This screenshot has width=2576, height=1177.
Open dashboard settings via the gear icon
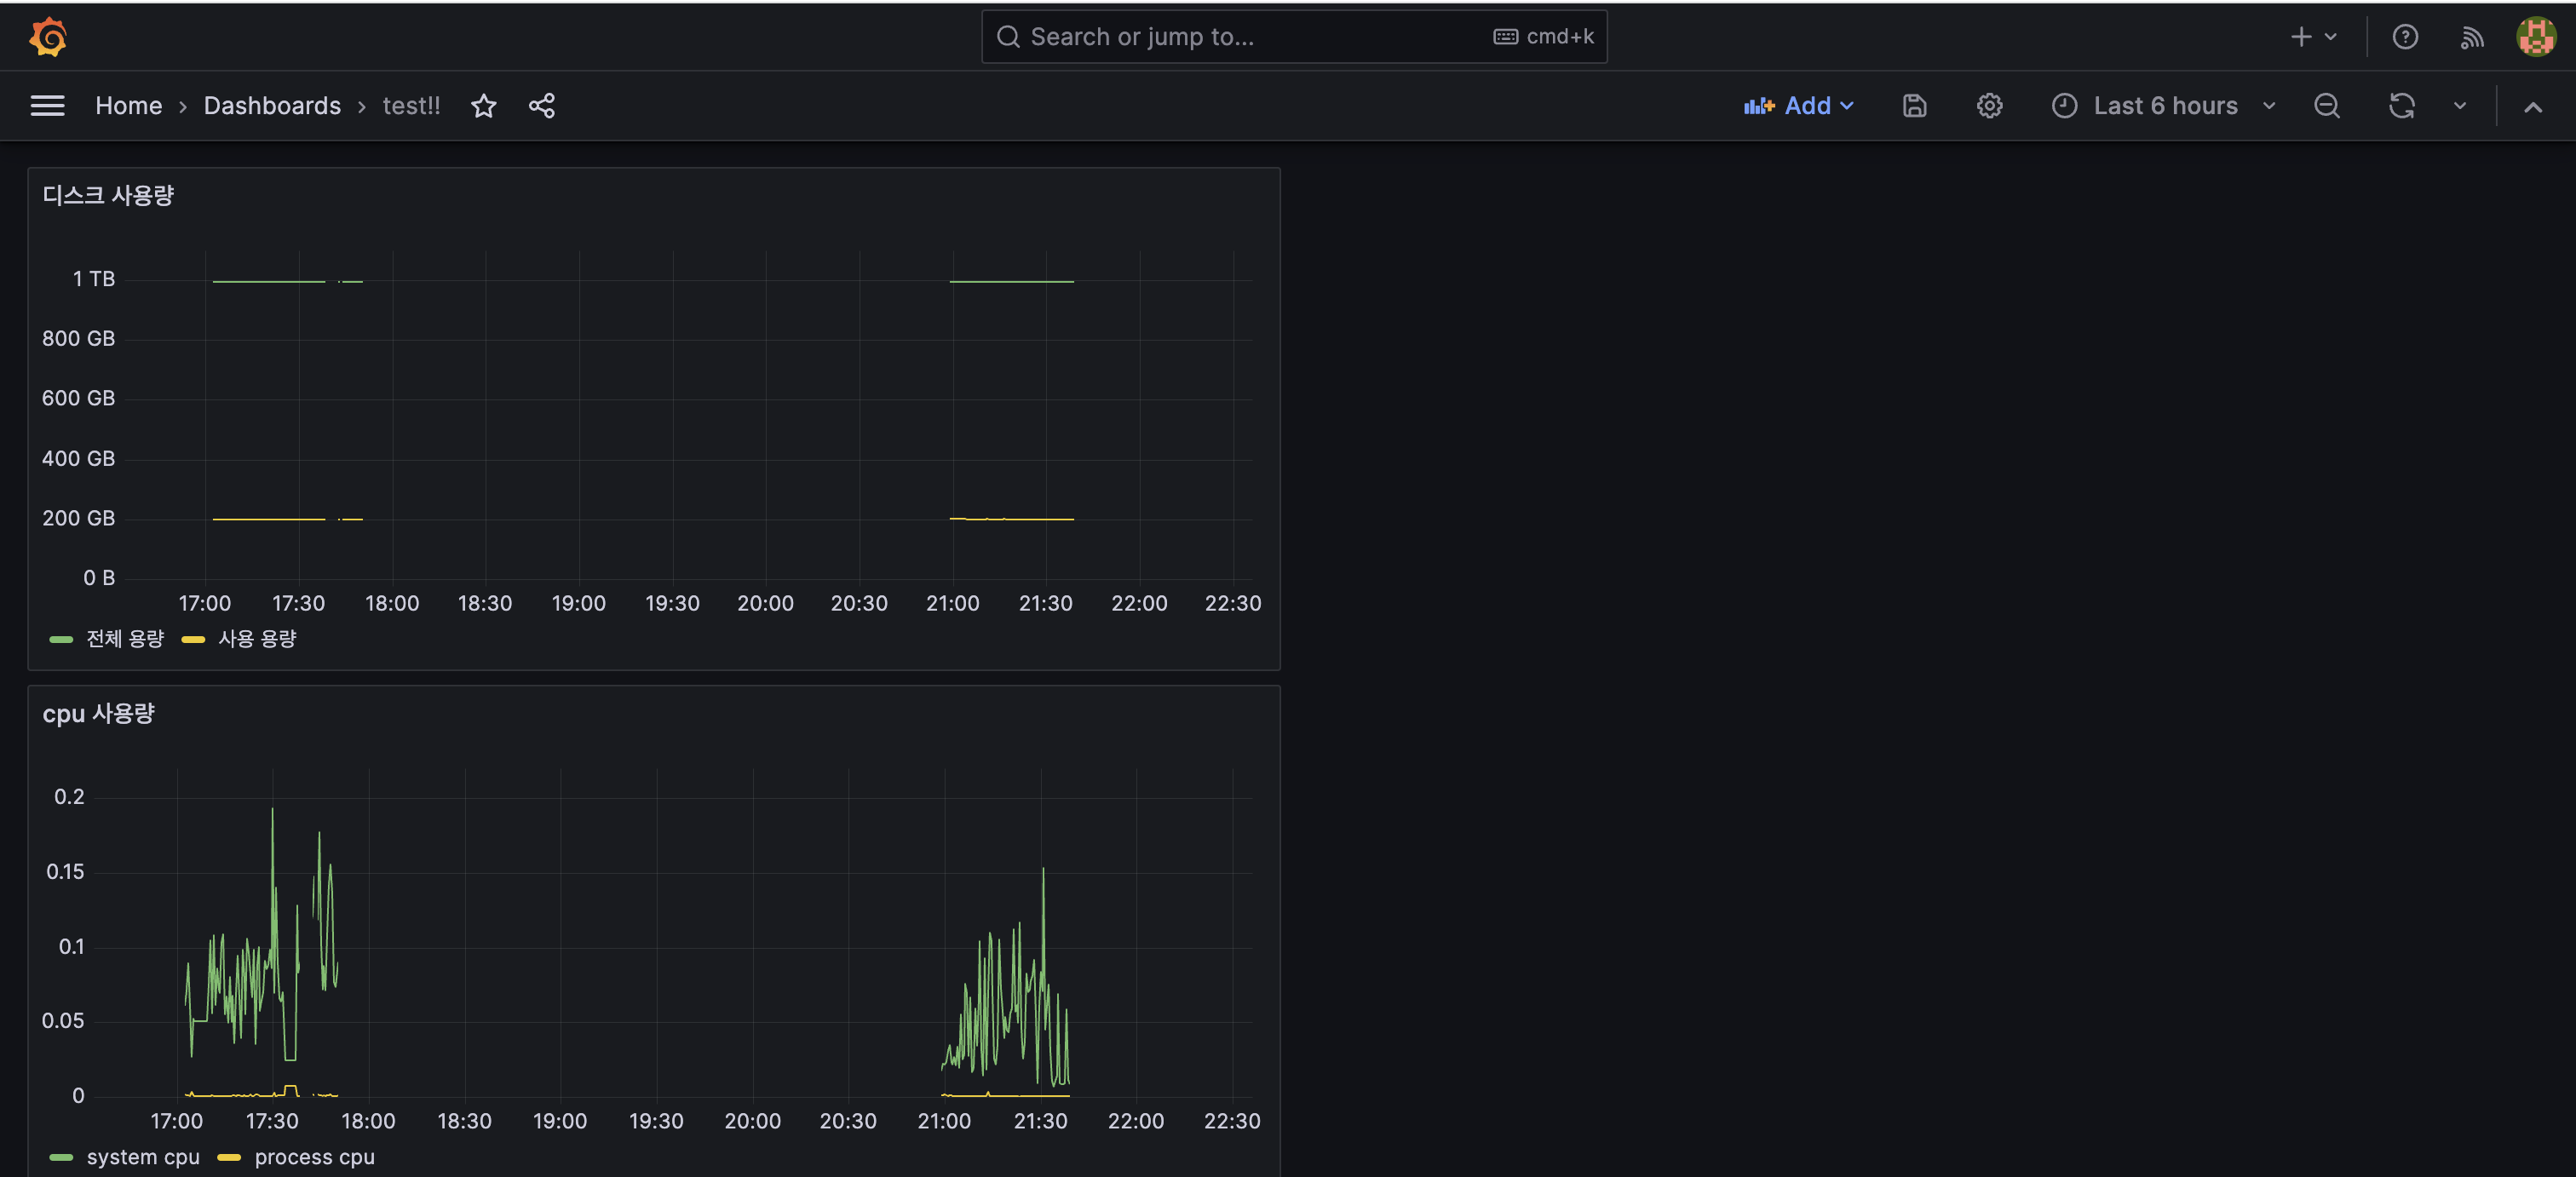pyautogui.click(x=1989, y=106)
